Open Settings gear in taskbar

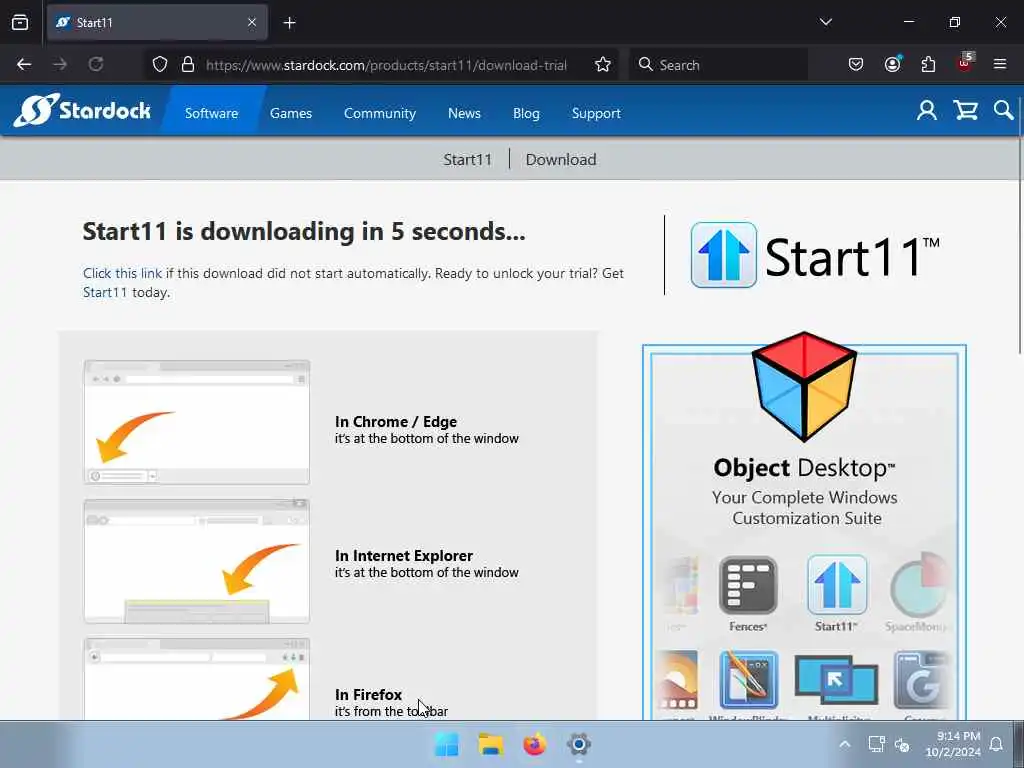[x=579, y=744]
